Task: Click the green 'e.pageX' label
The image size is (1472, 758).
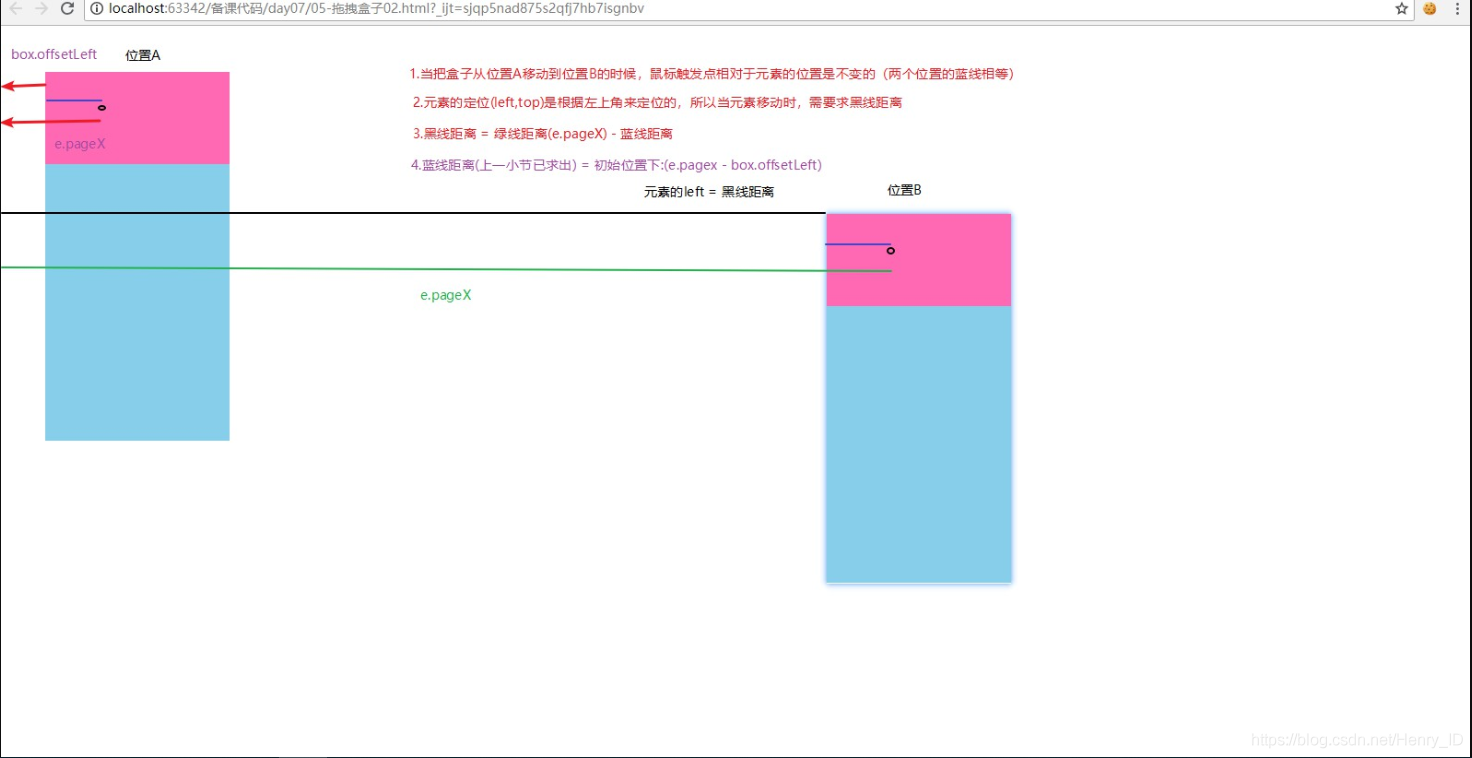Action: pyautogui.click(x=446, y=295)
